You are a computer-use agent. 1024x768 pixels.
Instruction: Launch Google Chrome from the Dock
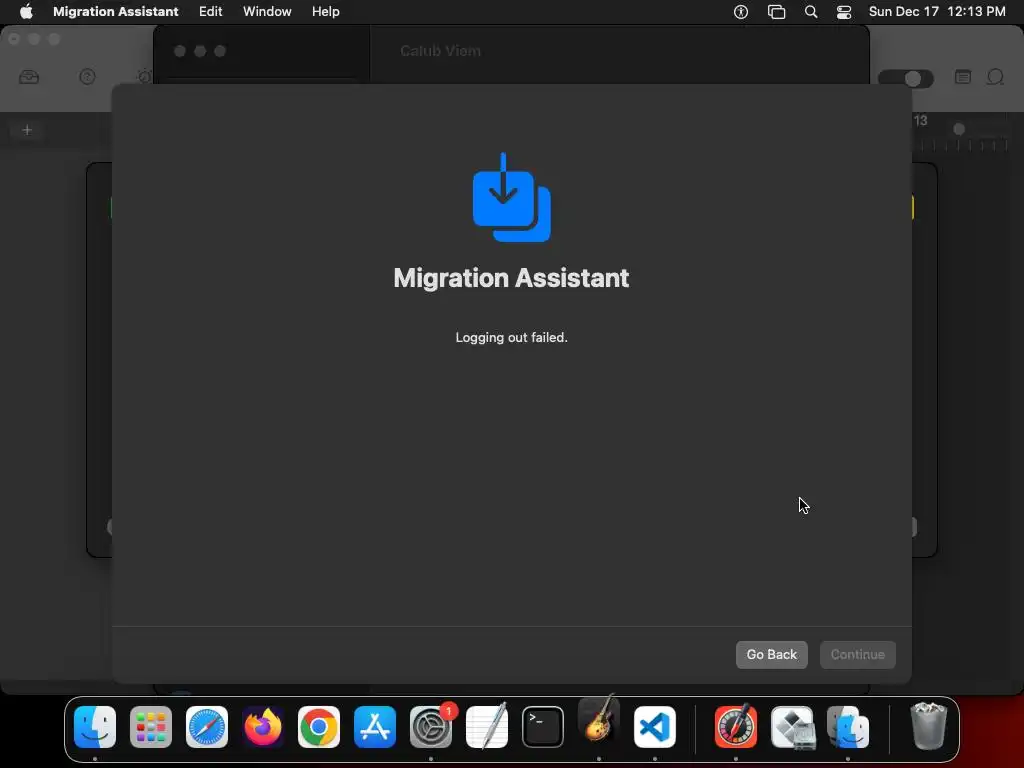coord(319,727)
